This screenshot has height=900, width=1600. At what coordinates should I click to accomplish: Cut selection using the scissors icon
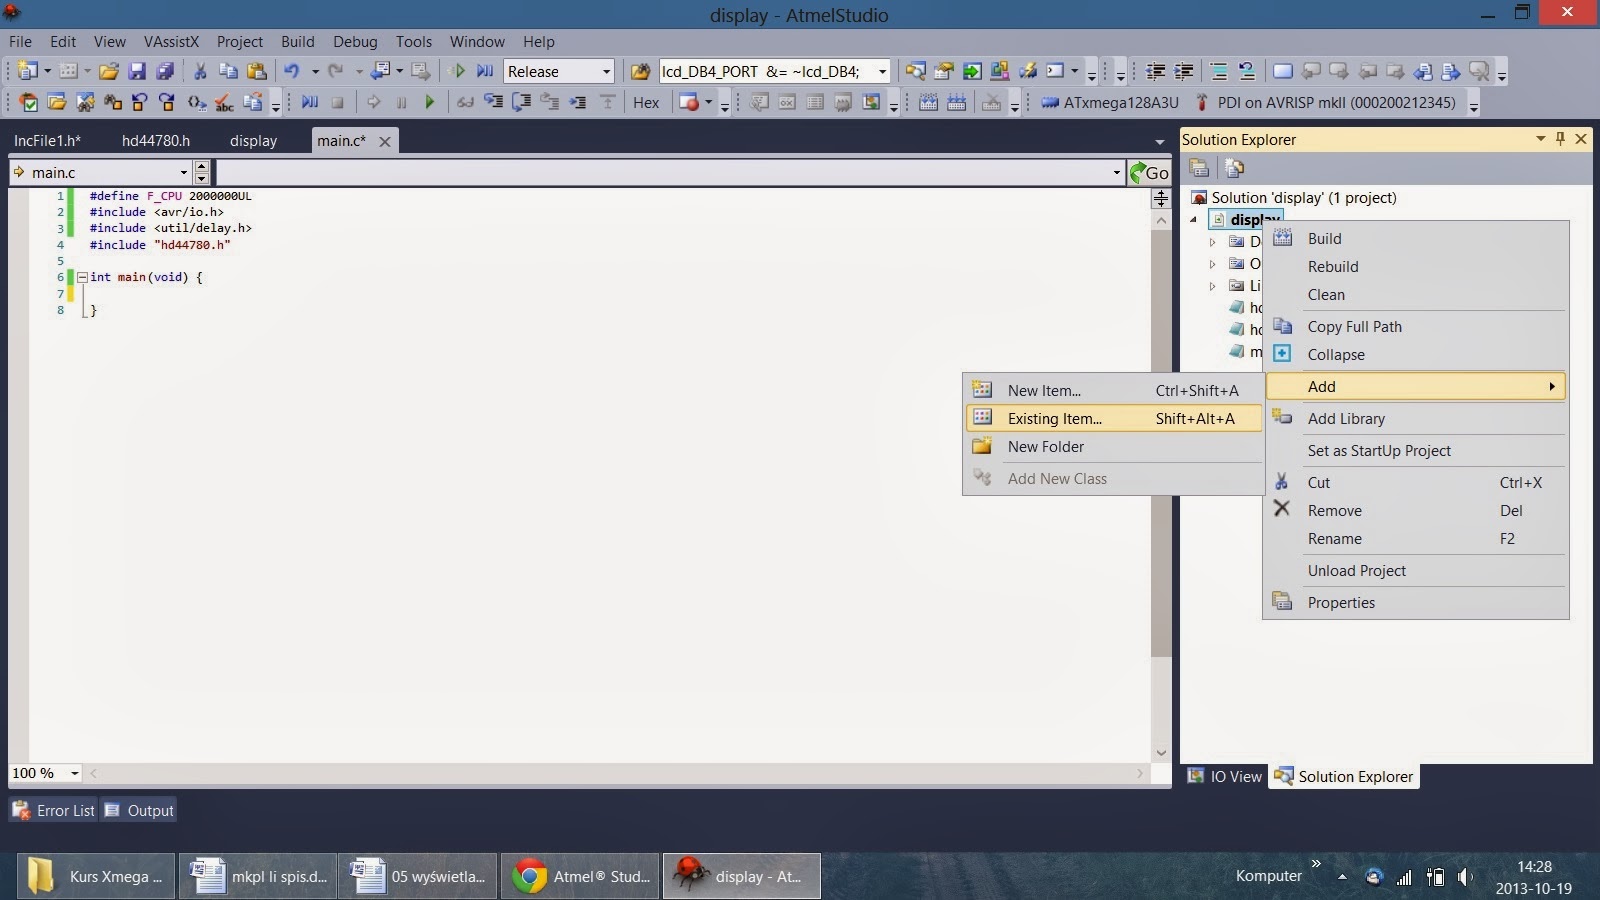point(200,71)
